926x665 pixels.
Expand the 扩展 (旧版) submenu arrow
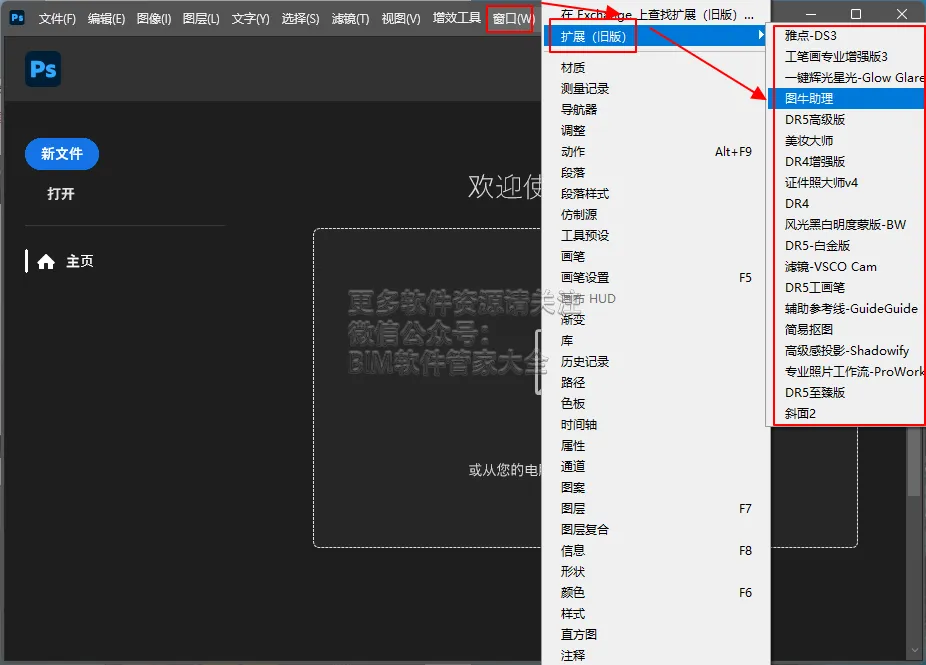(761, 35)
